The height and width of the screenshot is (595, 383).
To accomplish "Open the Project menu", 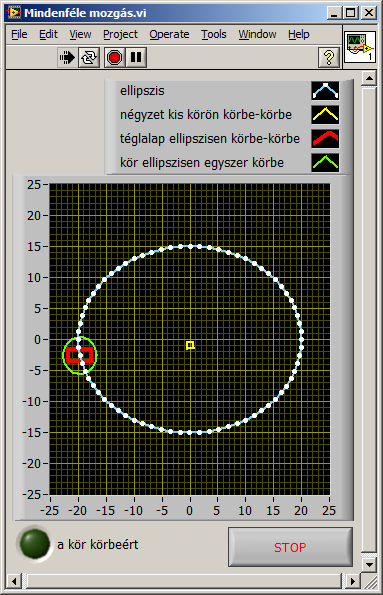I will pyautogui.click(x=120, y=35).
